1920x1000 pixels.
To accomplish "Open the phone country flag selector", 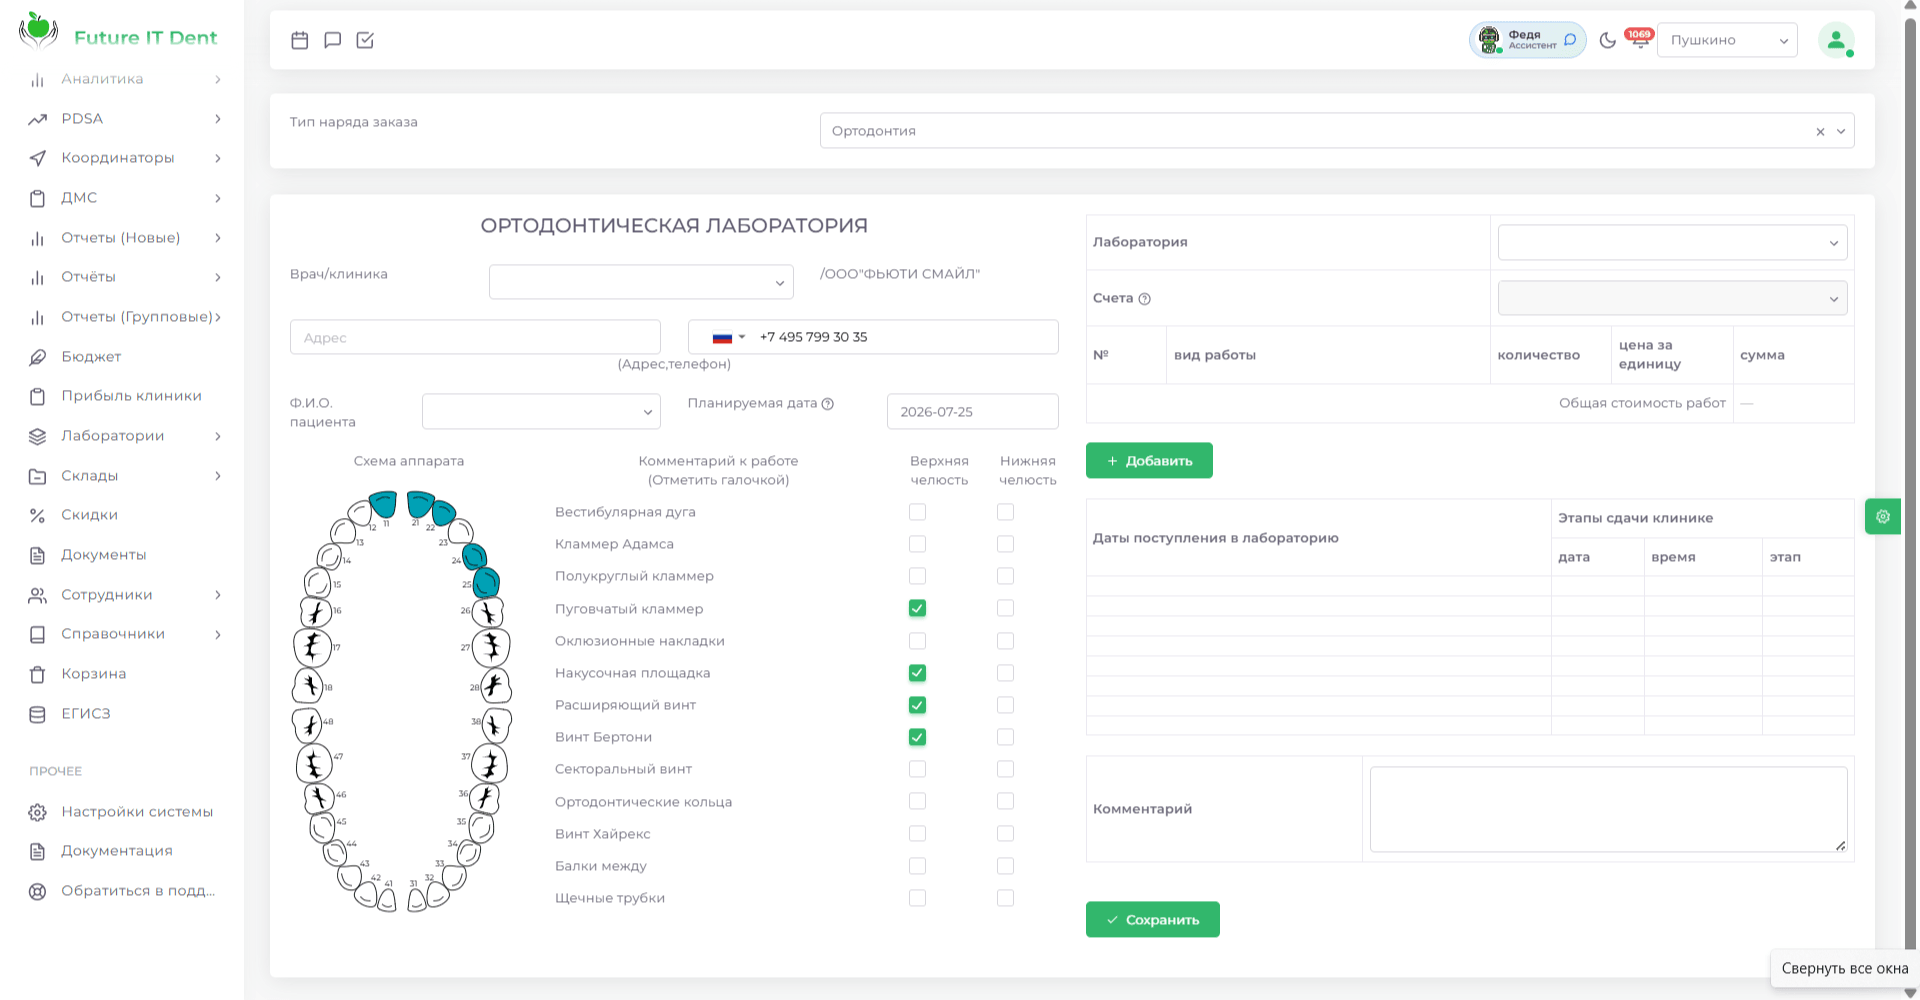I will click(728, 337).
